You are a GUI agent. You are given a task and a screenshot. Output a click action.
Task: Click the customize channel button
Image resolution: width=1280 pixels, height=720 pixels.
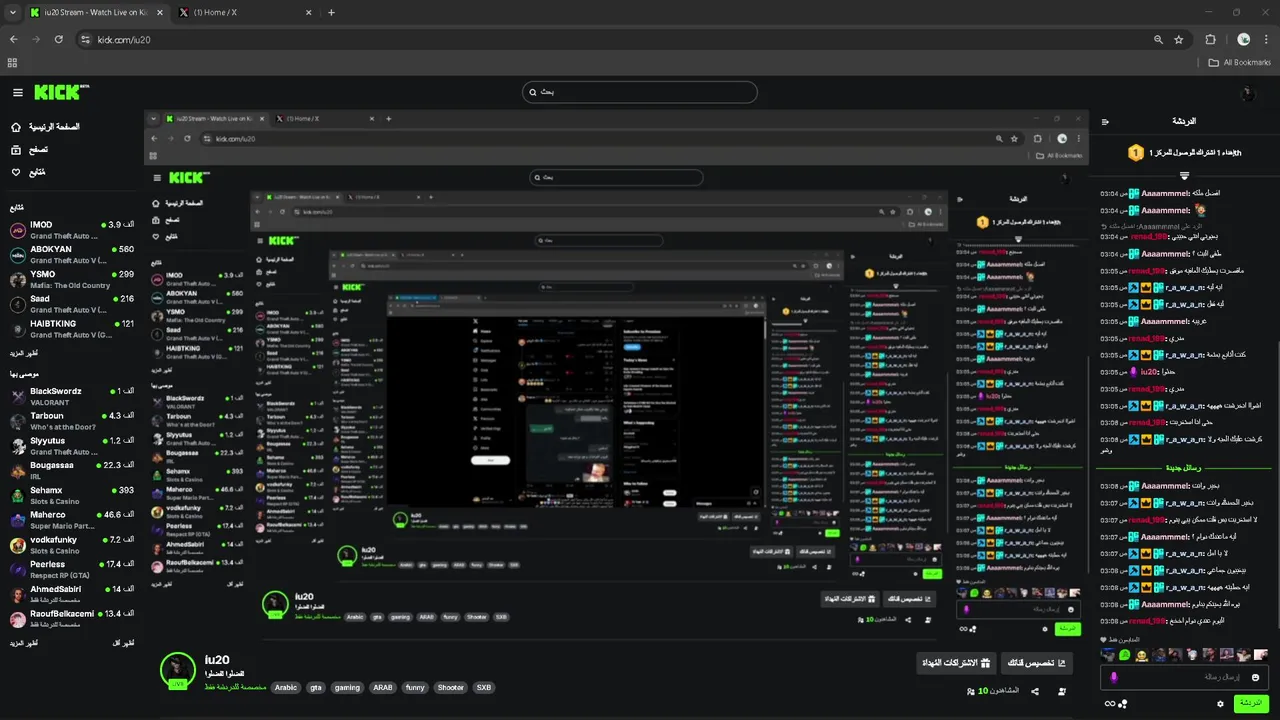pyautogui.click(x=1035, y=663)
